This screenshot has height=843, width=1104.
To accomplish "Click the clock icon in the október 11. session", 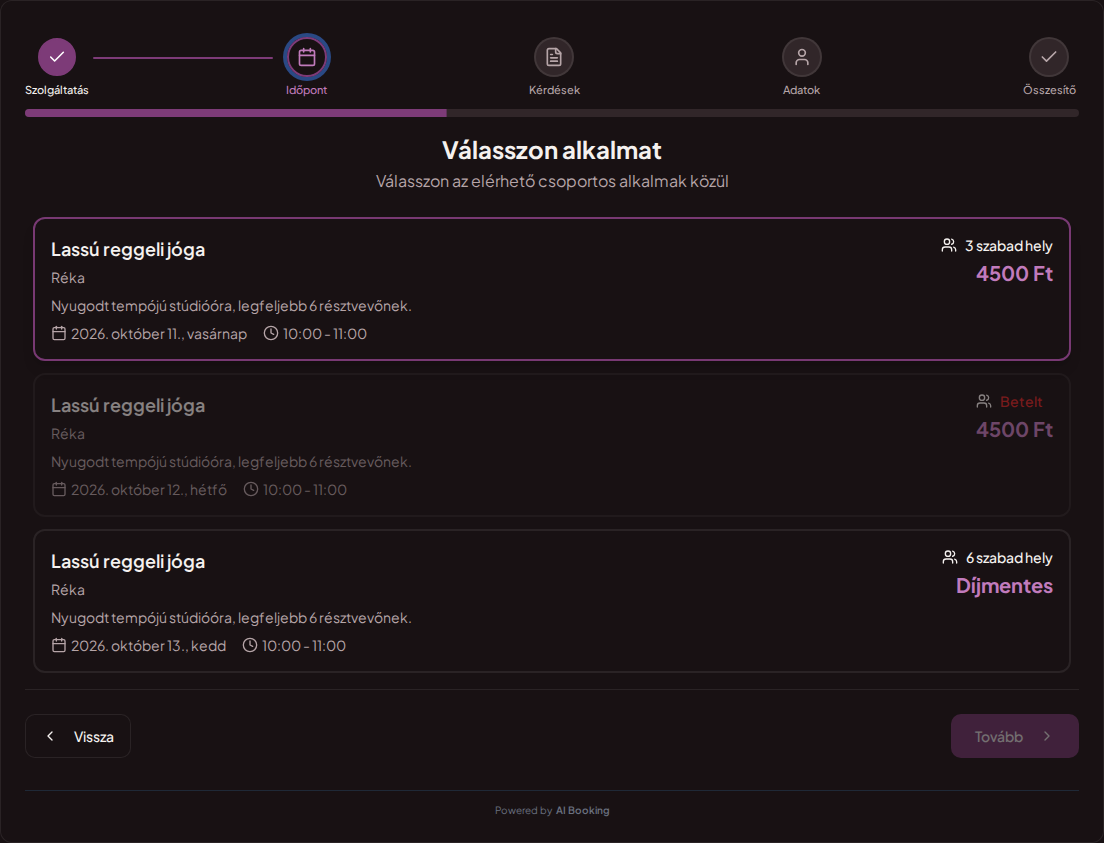I will pyautogui.click(x=271, y=333).
